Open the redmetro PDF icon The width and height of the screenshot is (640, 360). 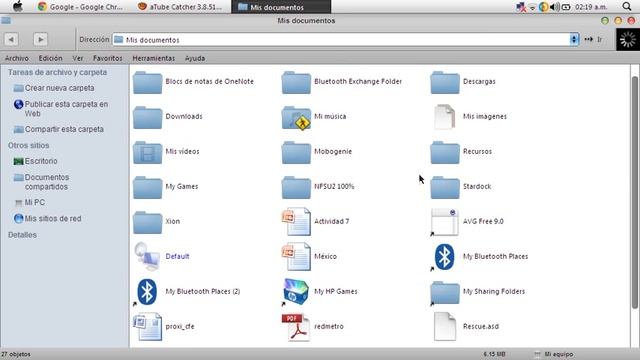point(296,327)
